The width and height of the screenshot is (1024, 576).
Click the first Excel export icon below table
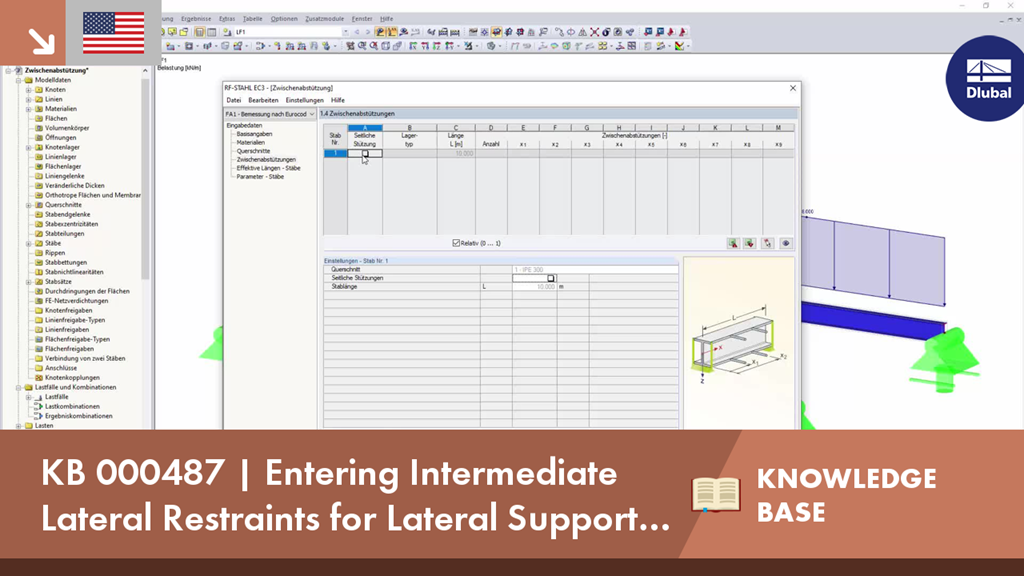(x=733, y=243)
